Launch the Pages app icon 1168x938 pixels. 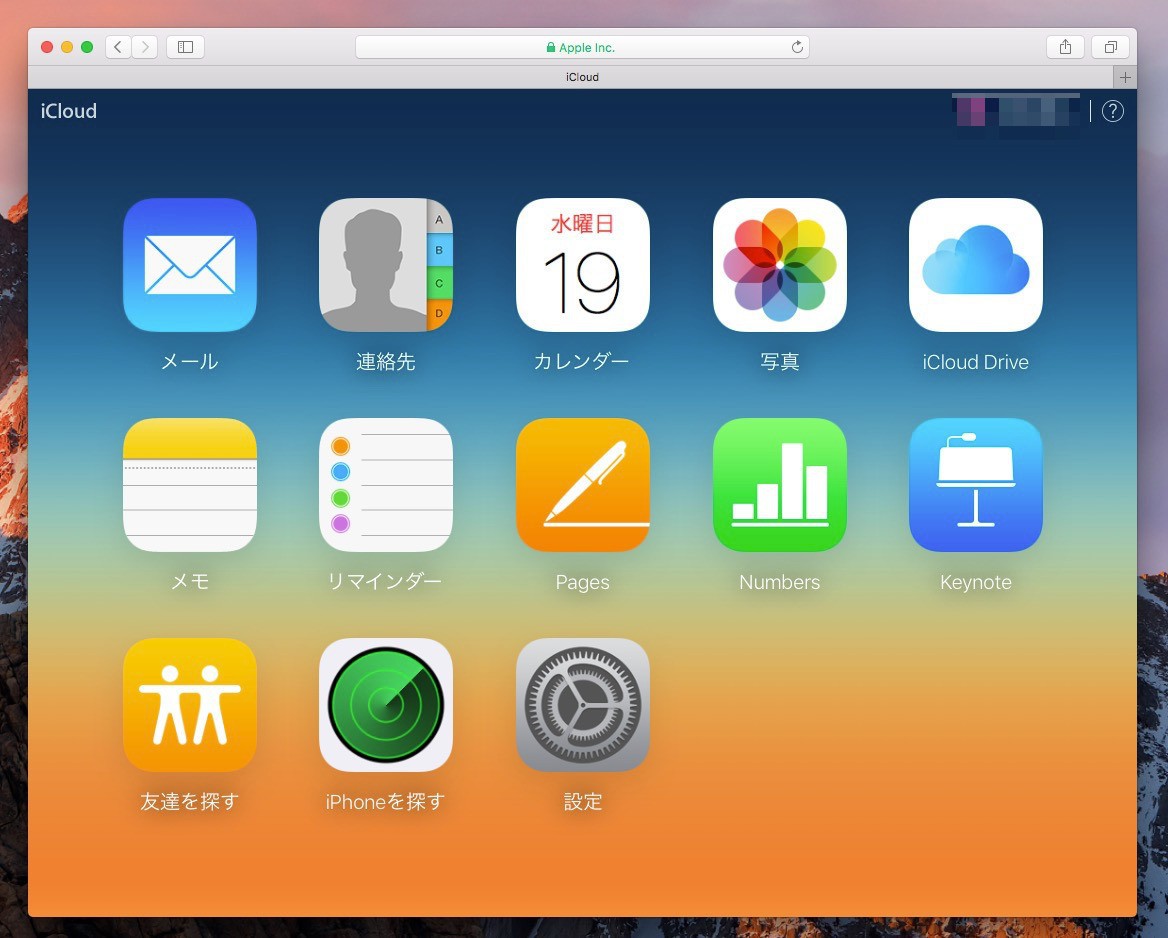tap(583, 485)
